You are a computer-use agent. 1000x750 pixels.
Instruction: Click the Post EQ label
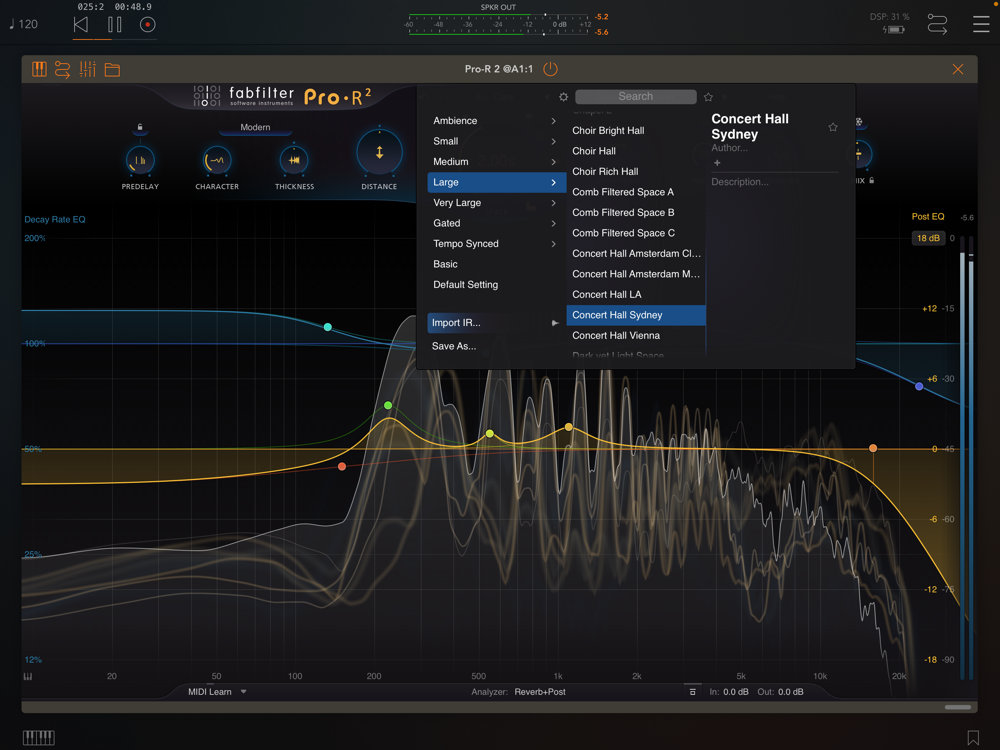(x=927, y=217)
